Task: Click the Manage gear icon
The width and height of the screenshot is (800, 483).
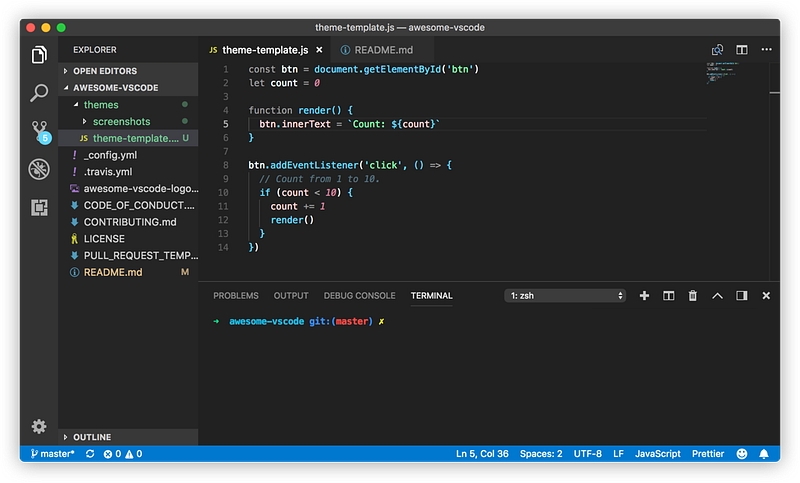Action: click(x=39, y=426)
